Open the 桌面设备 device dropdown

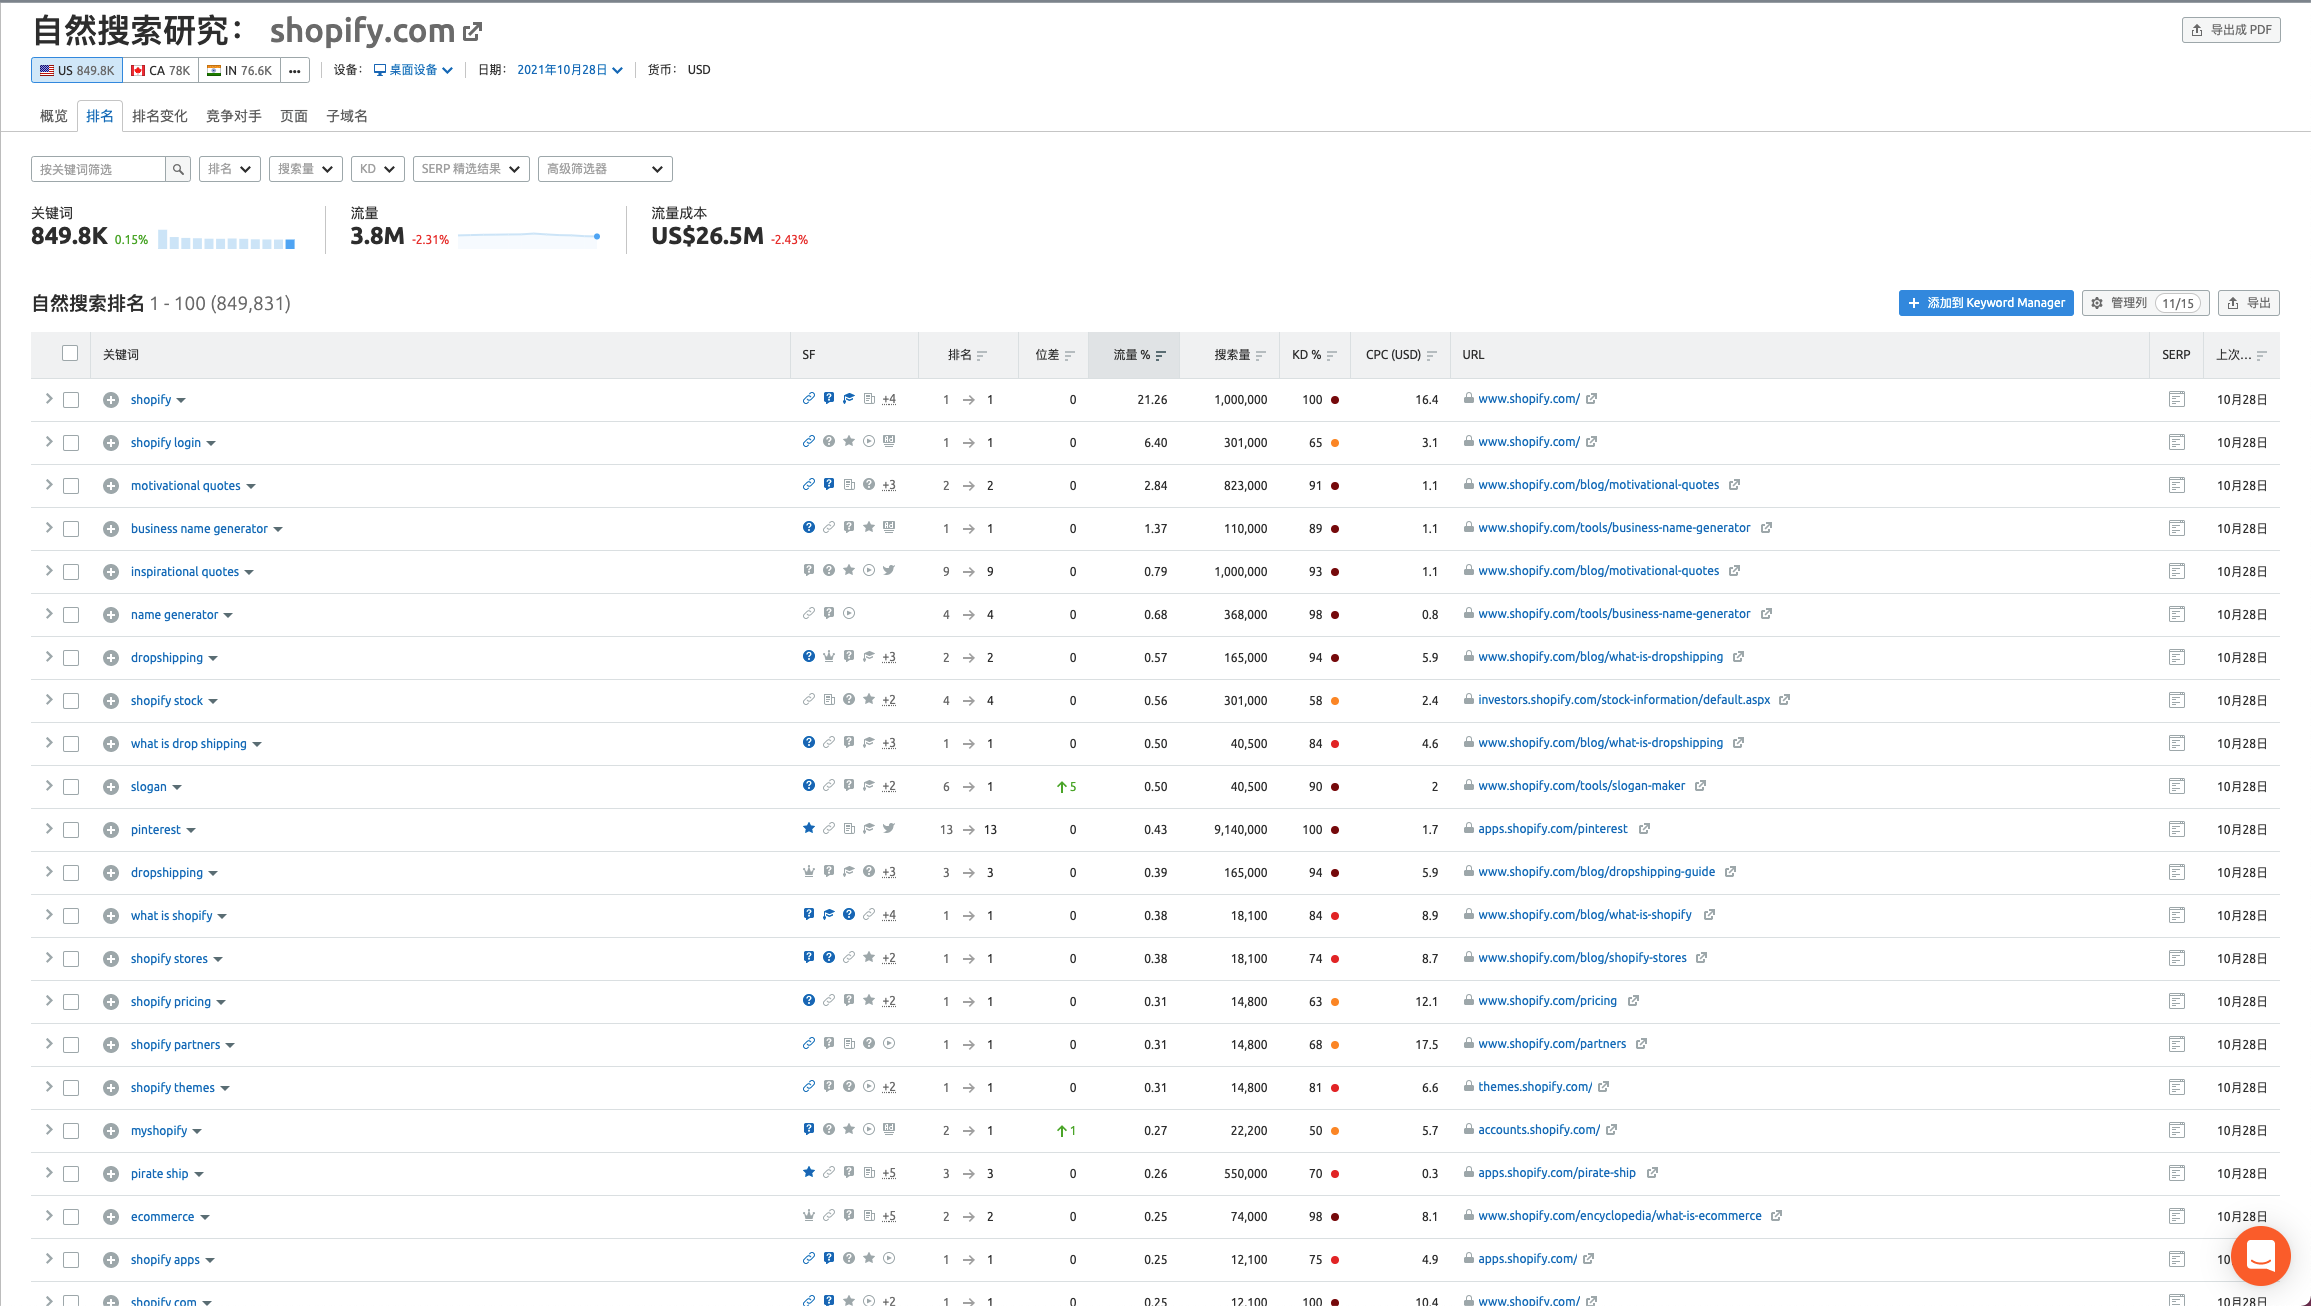[413, 70]
